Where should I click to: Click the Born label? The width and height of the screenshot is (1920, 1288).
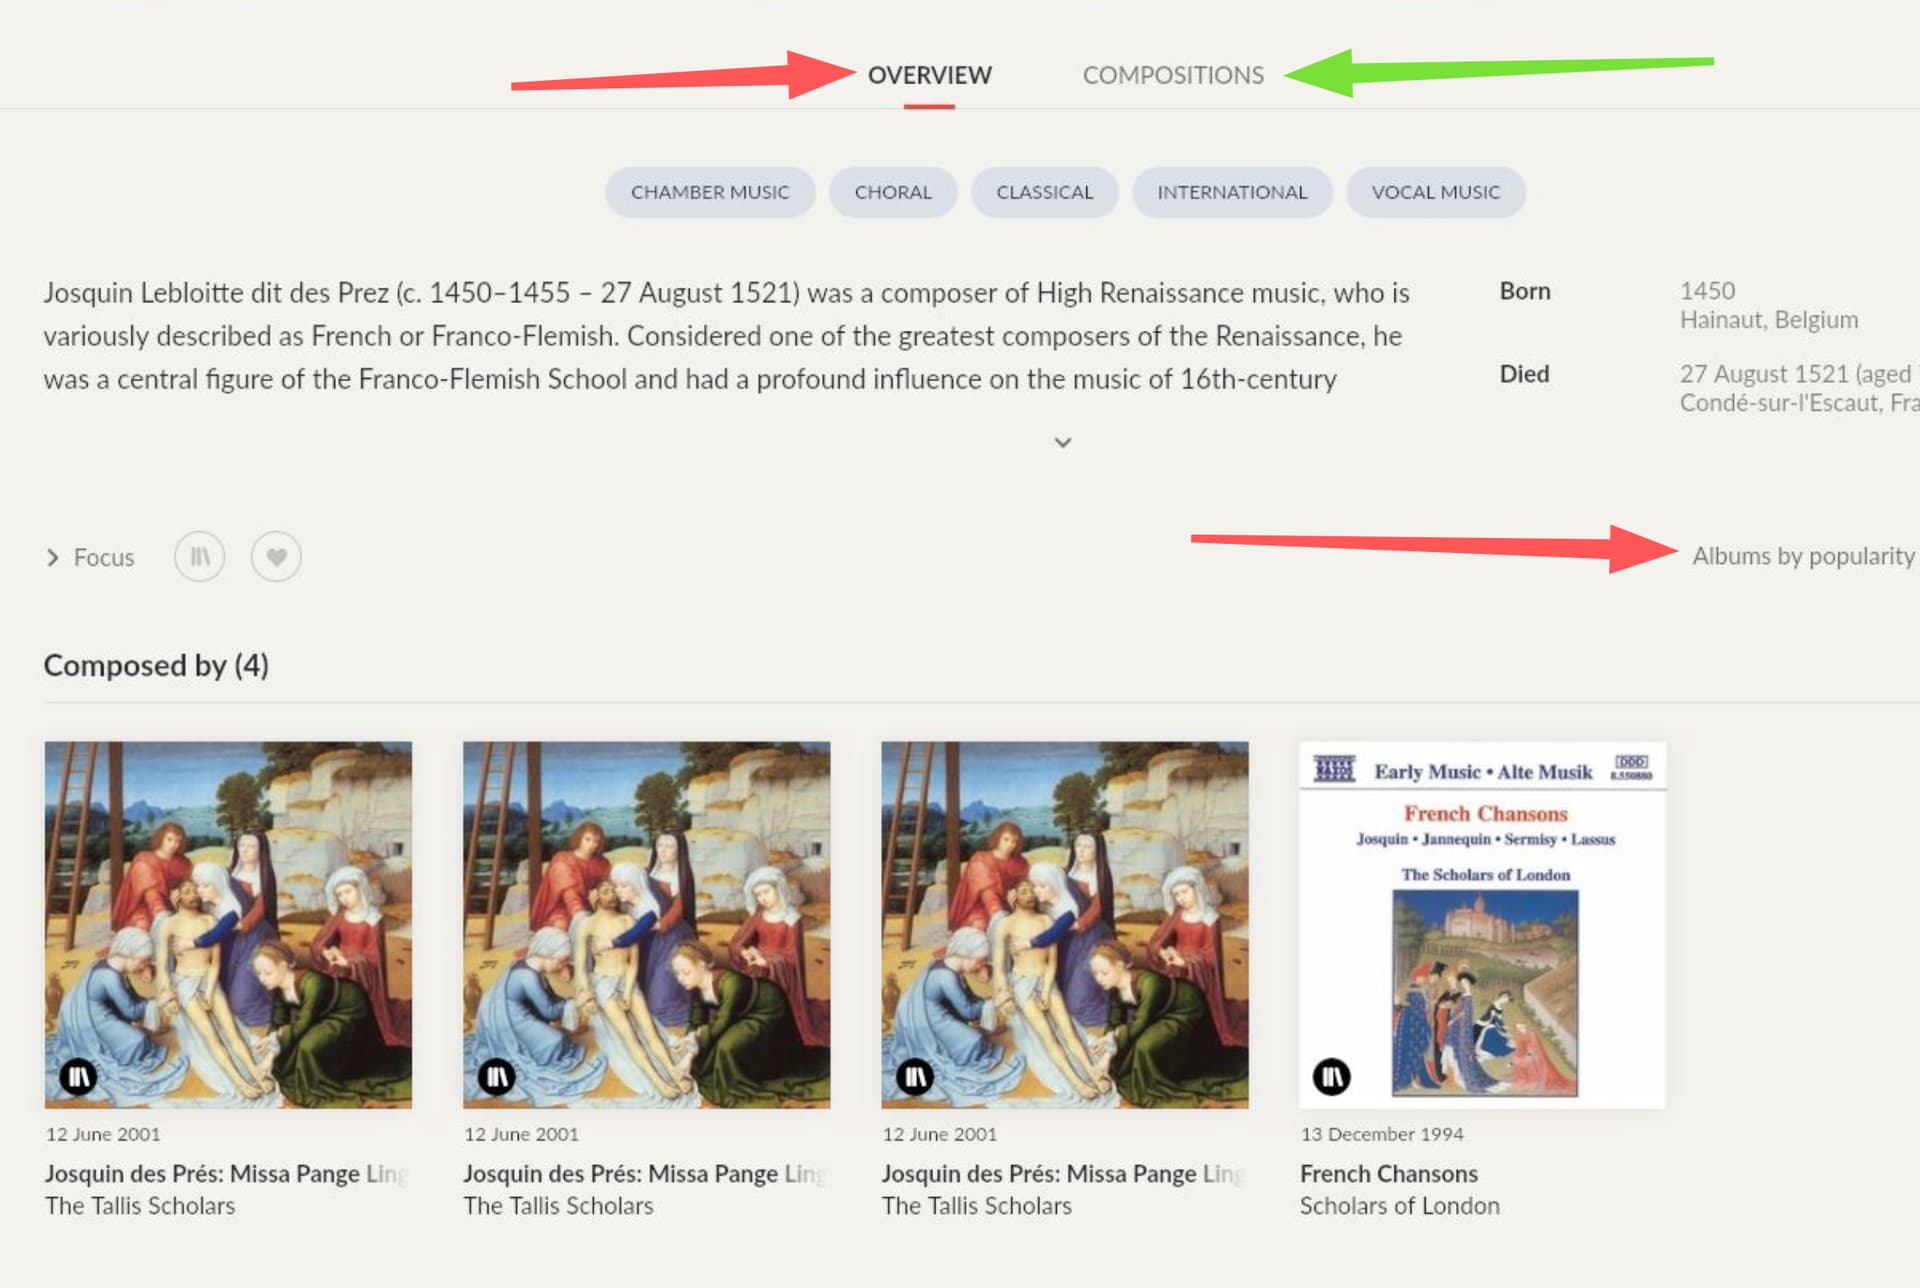[x=1524, y=291]
